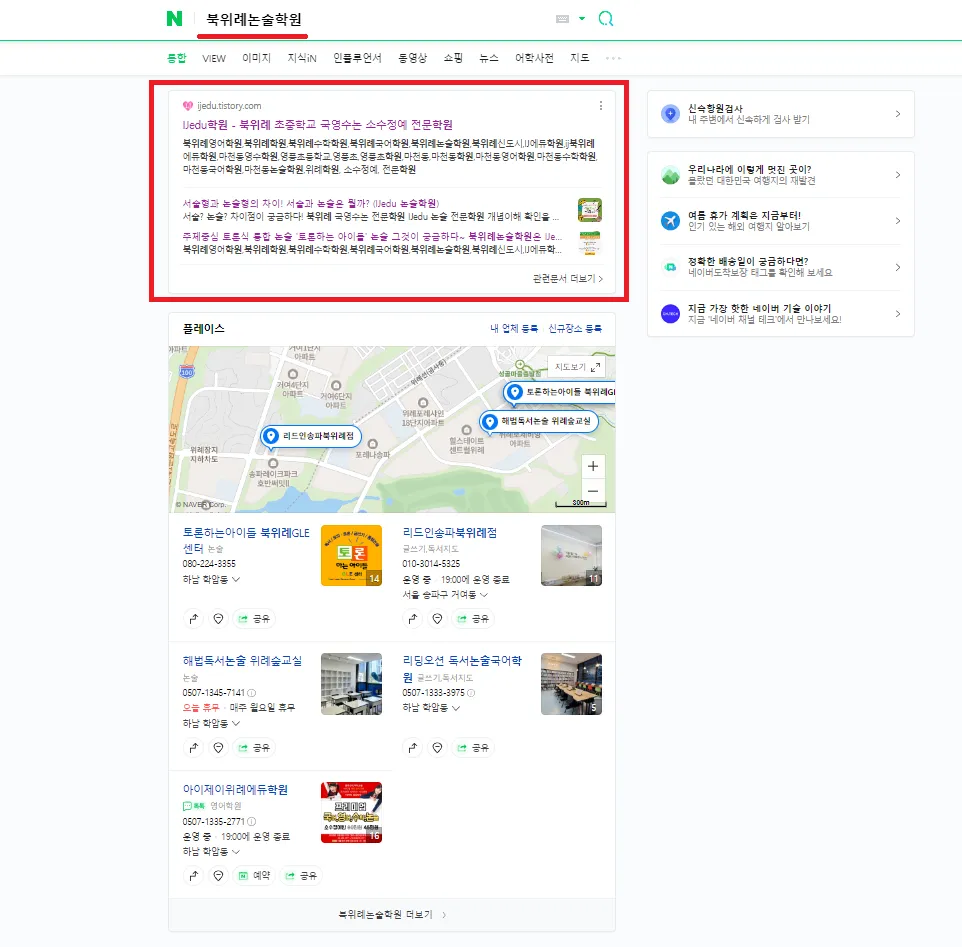The width and height of the screenshot is (962, 947).
Task: Open 토론하는아이들 photo thumbnail
Action: (352, 555)
